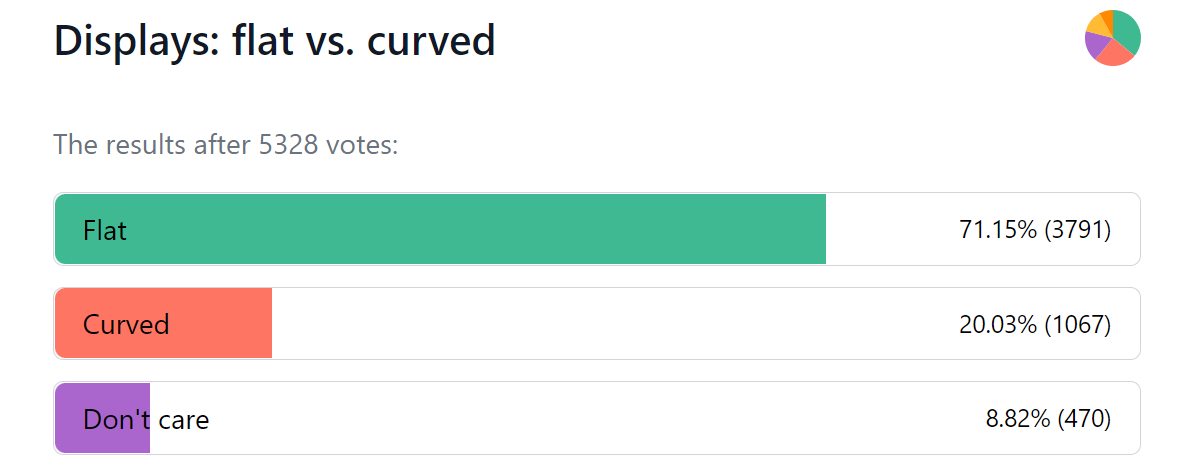Click the green slice of the pie chart icon
The image size is (1200, 465).
pyautogui.click(x=1127, y=29)
